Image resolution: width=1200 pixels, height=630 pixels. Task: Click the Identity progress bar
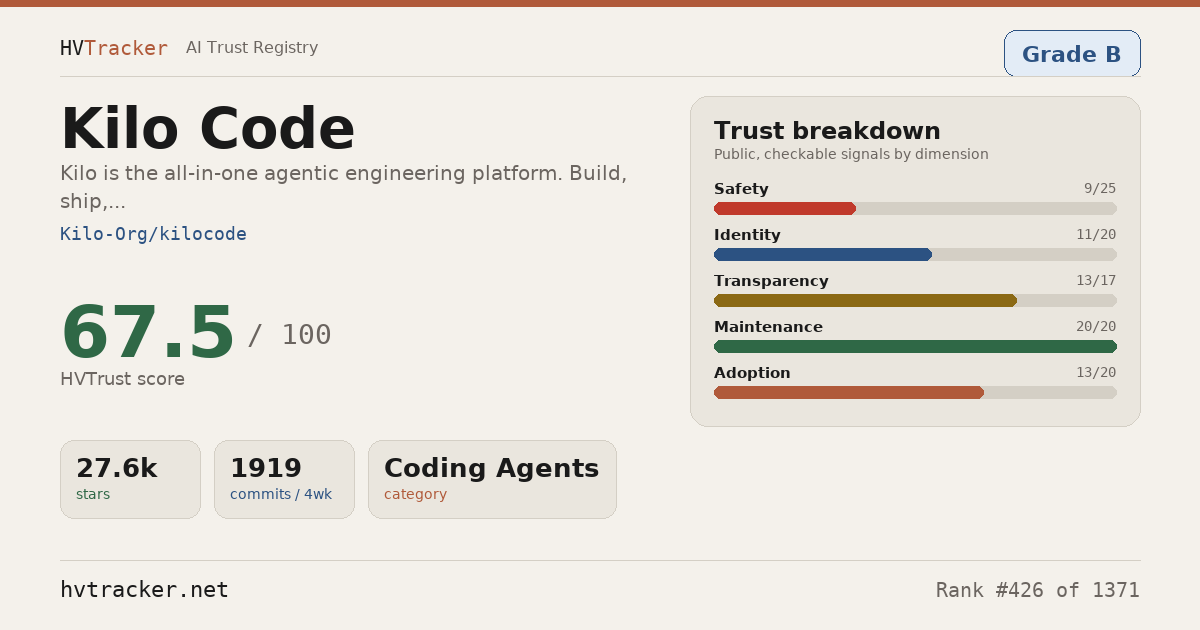915,254
